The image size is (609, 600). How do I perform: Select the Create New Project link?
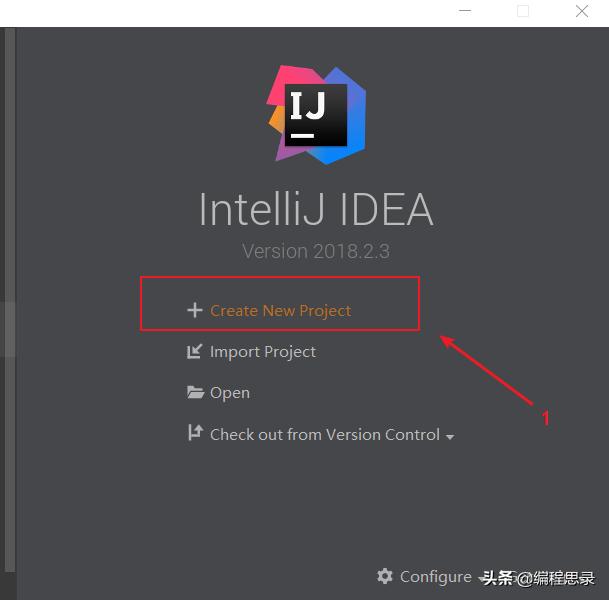[x=280, y=311]
